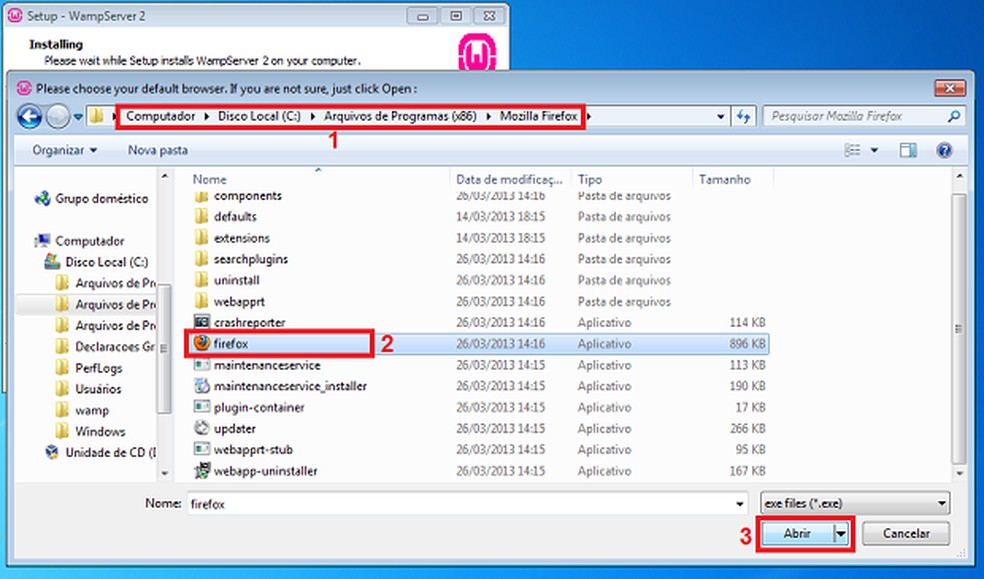Open the Usuários folder in tree

tap(98, 389)
